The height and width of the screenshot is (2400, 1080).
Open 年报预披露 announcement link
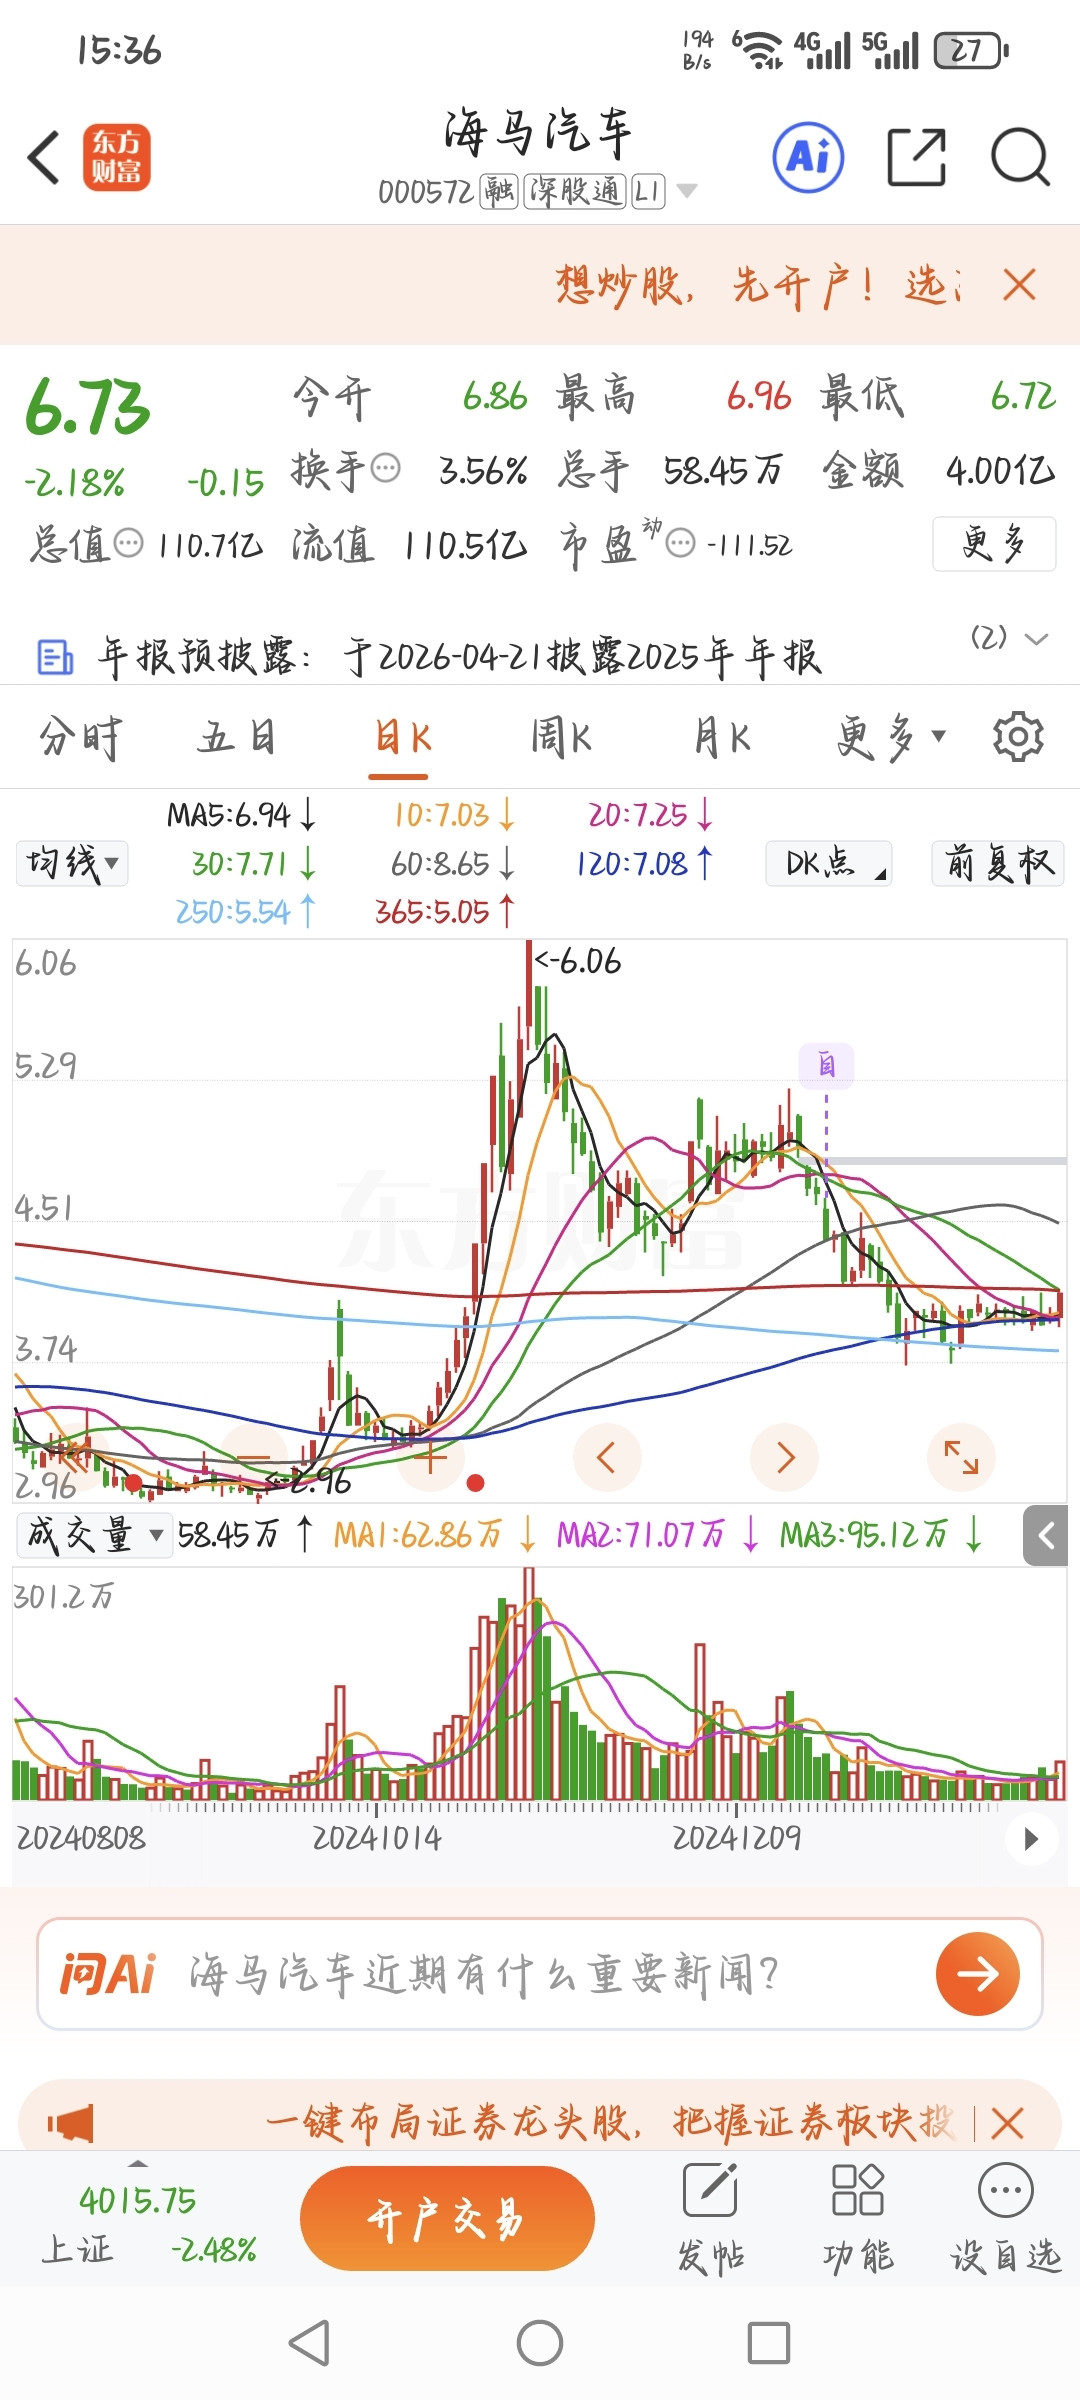[x=459, y=657]
